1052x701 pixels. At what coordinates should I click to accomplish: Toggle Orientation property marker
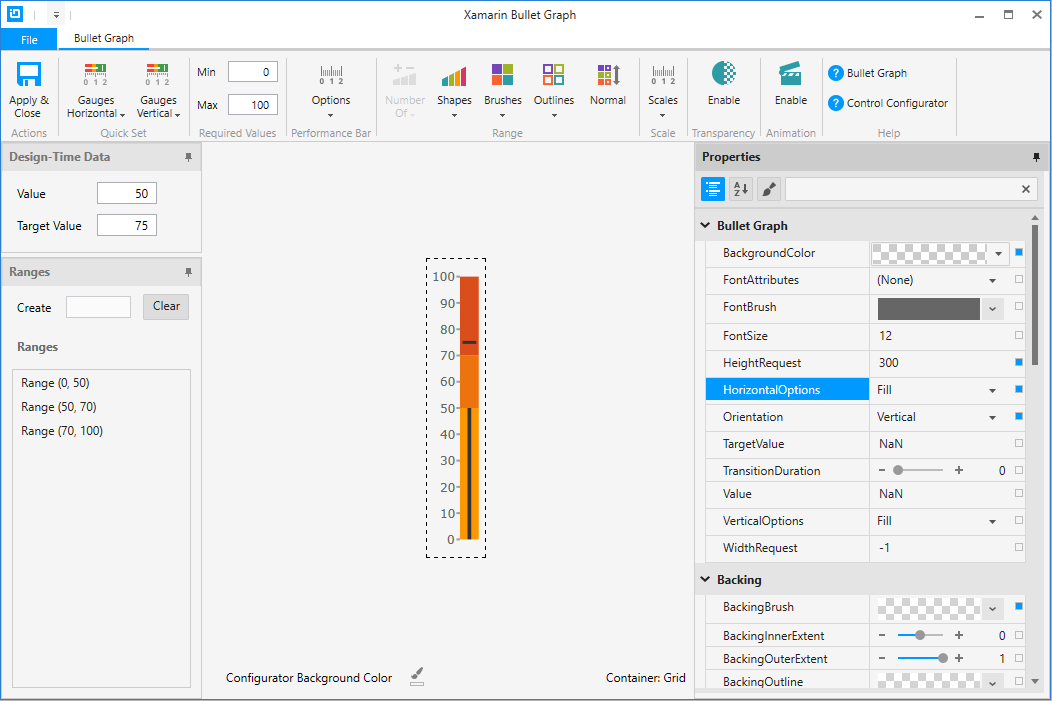pyautogui.click(x=1019, y=416)
